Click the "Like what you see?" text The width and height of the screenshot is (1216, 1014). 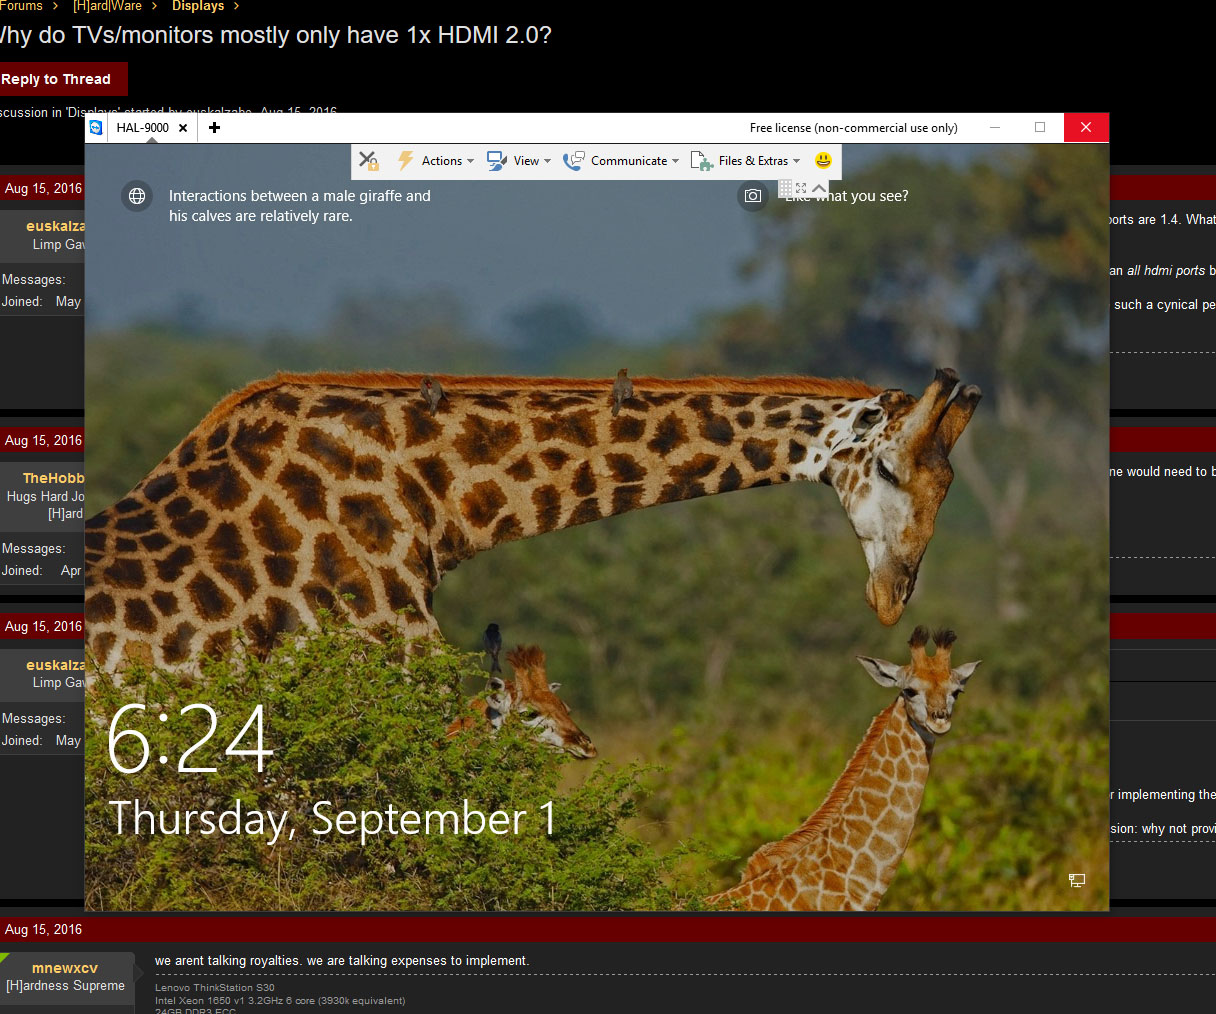click(848, 196)
